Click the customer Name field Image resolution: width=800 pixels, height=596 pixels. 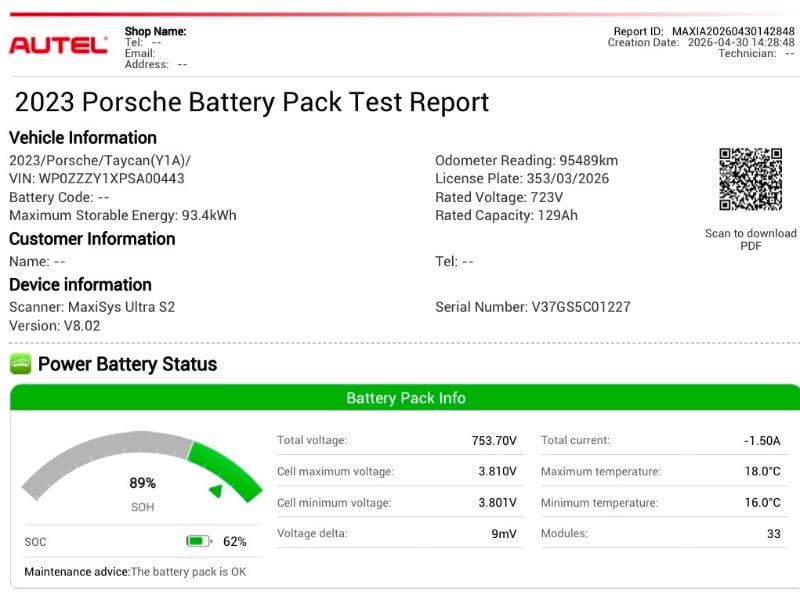(37, 261)
